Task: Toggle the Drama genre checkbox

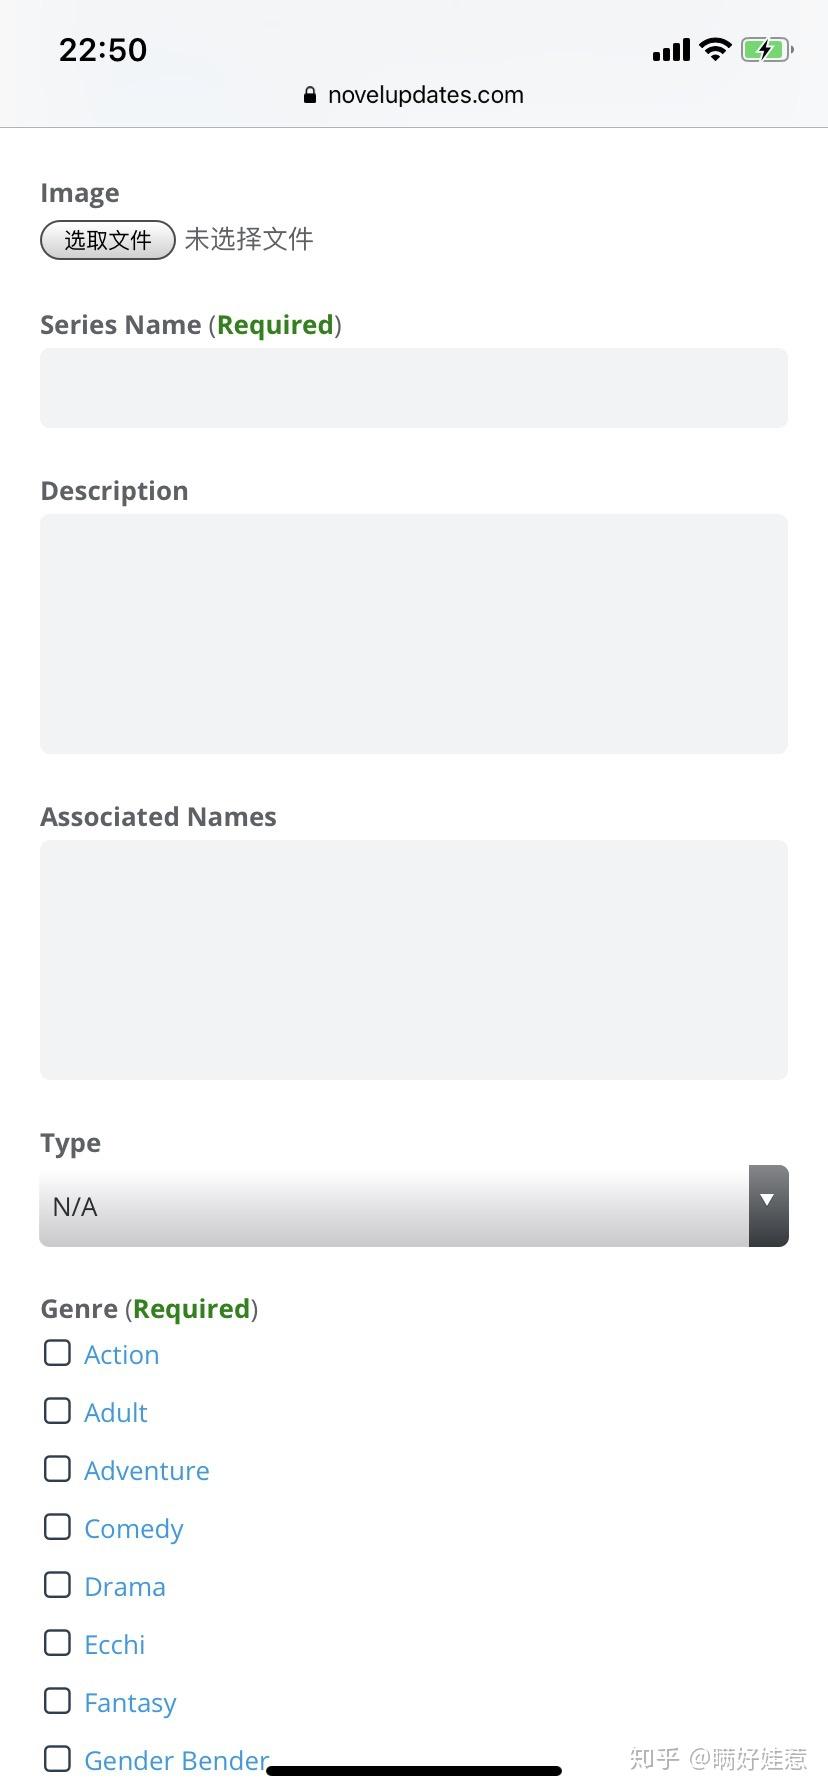Action: pyautogui.click(x=58, y=1585)
